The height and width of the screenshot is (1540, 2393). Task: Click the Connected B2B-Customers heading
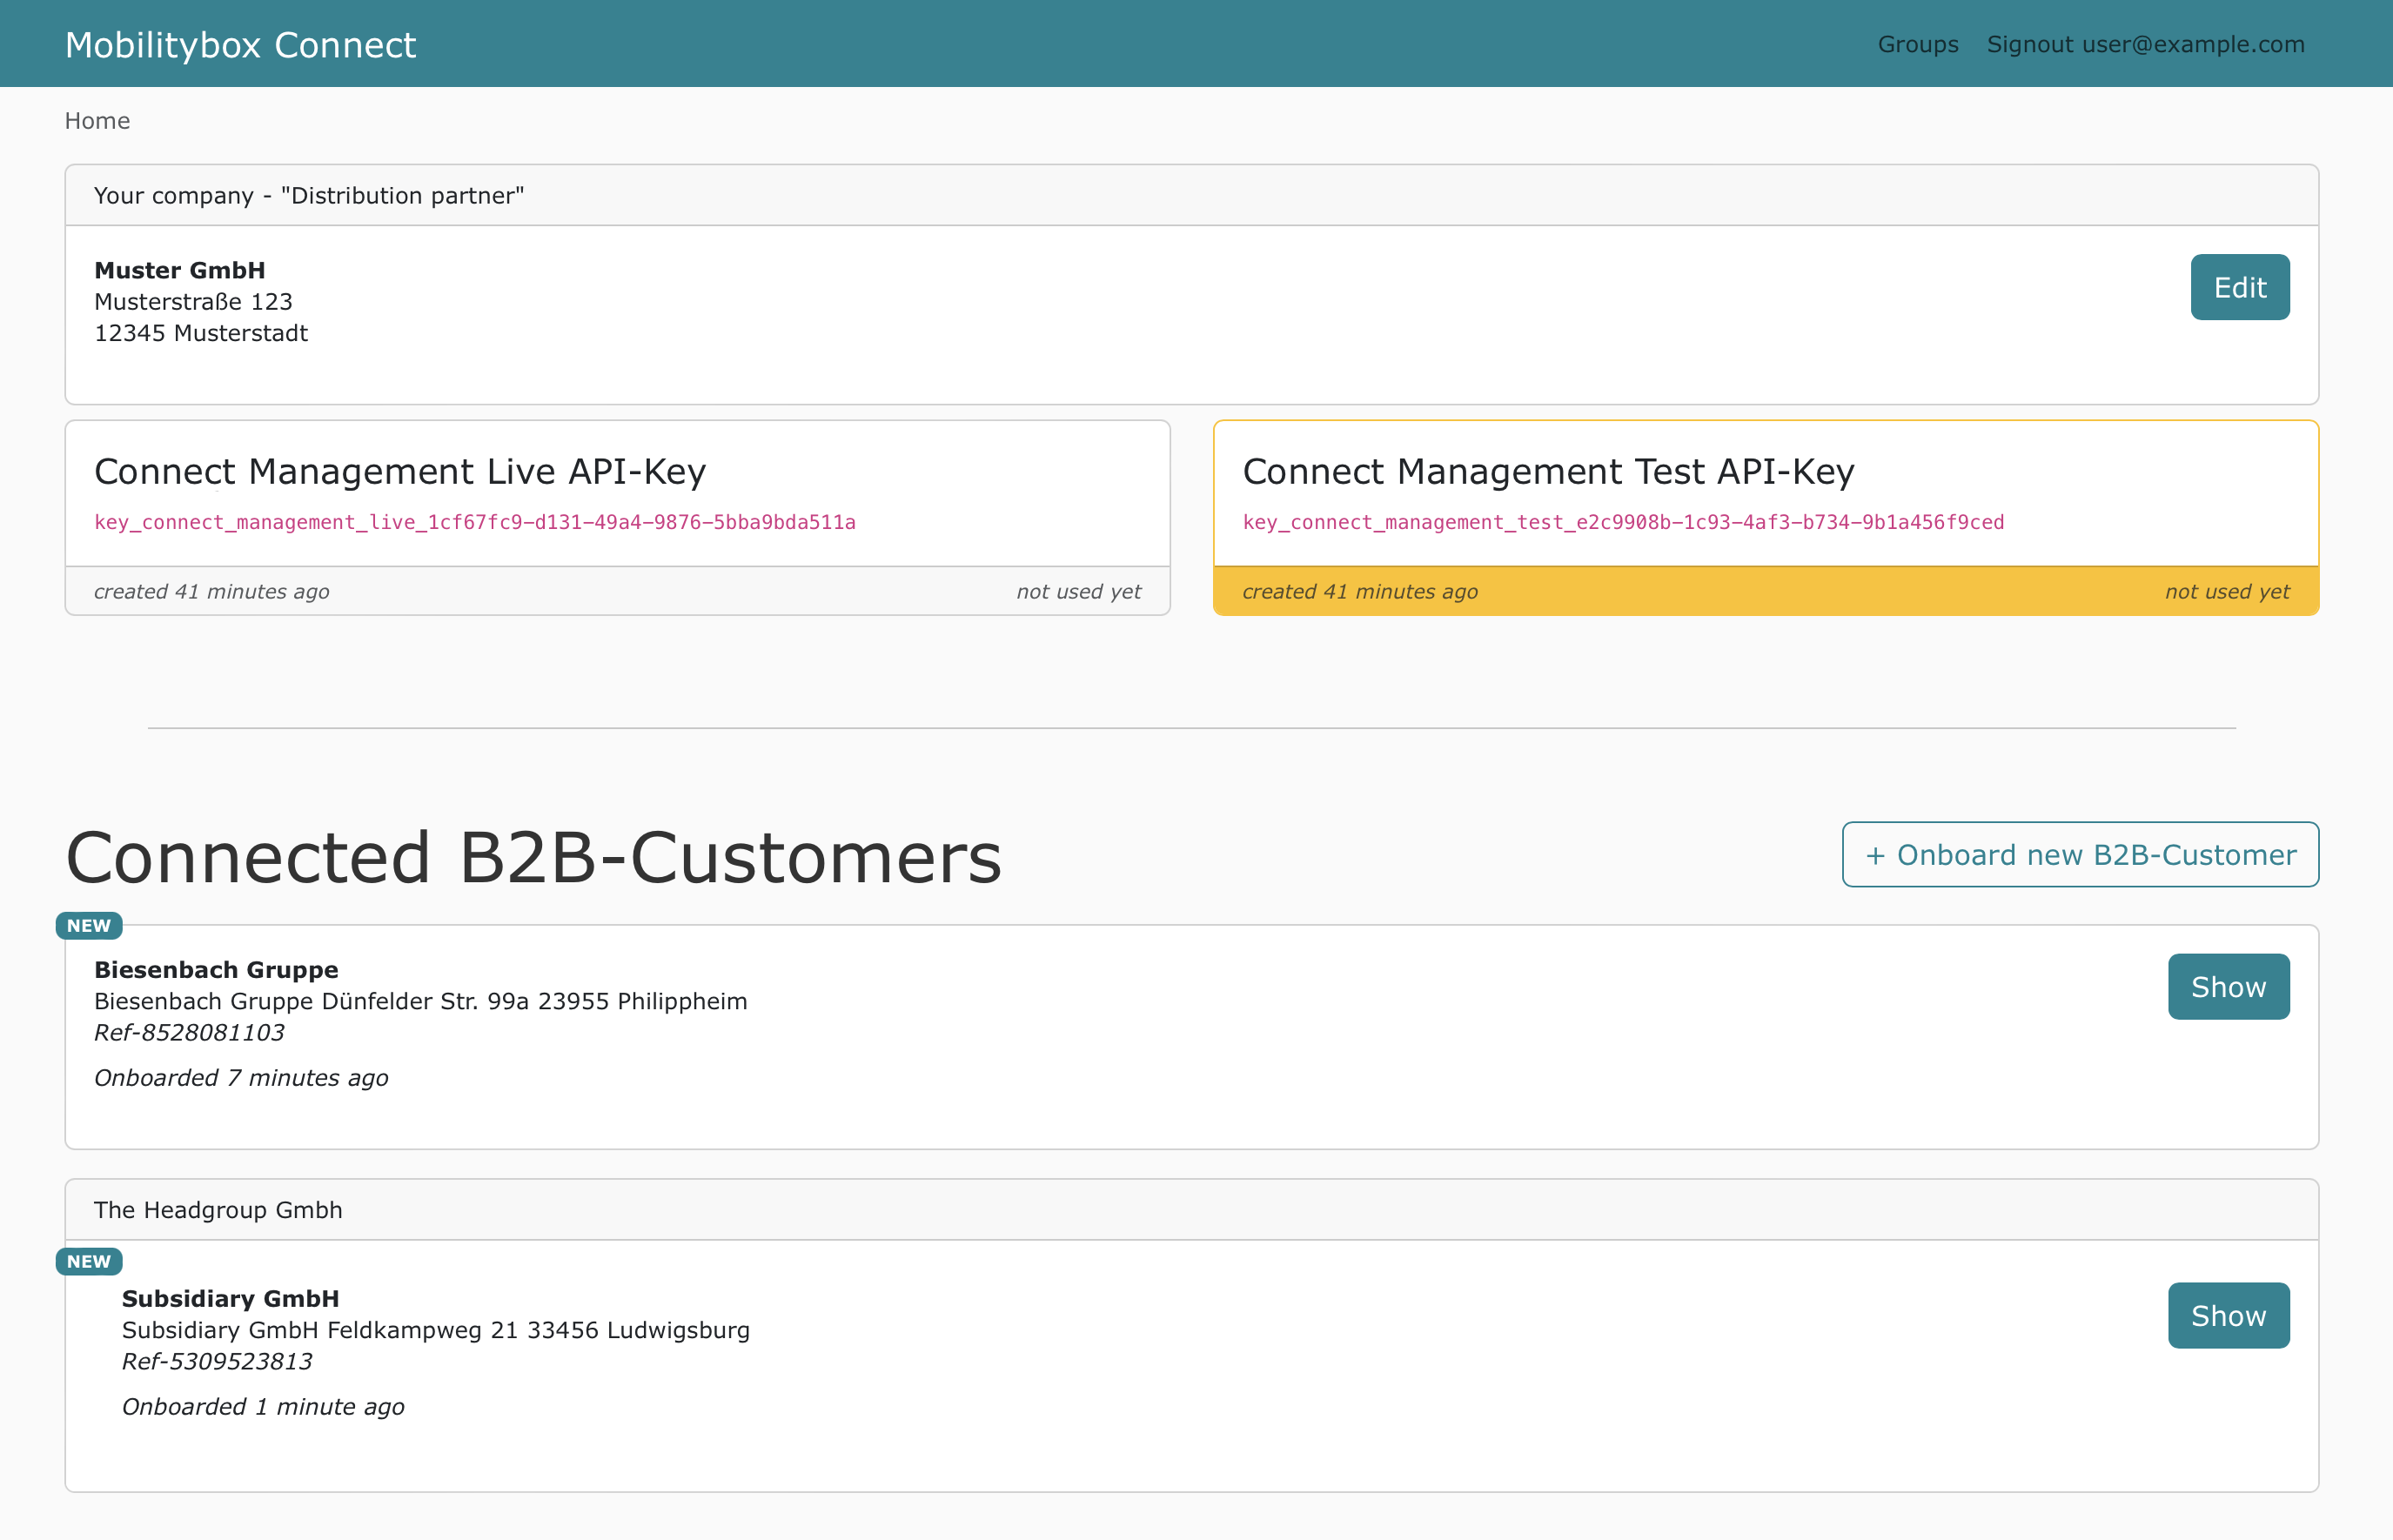(533, 858)
